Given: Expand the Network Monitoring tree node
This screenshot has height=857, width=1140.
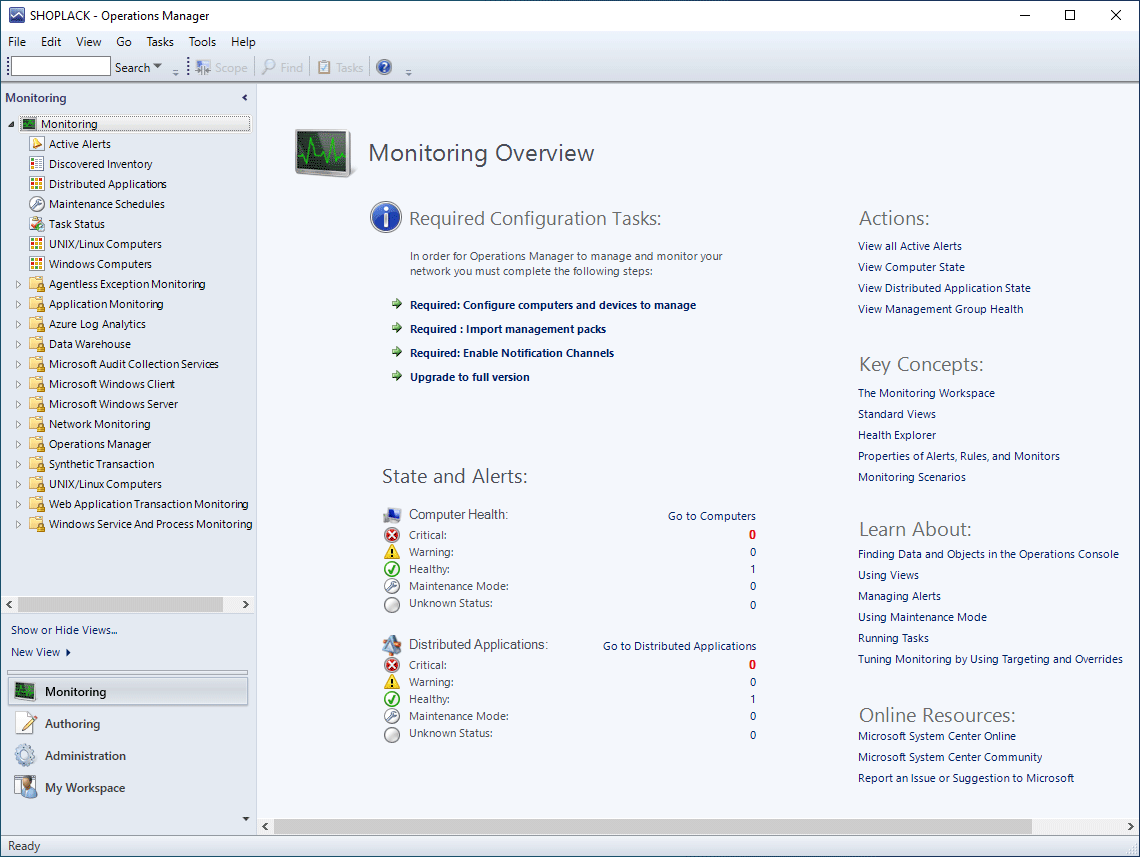Looking at the screenshot, I should click(x=18, y=424).
